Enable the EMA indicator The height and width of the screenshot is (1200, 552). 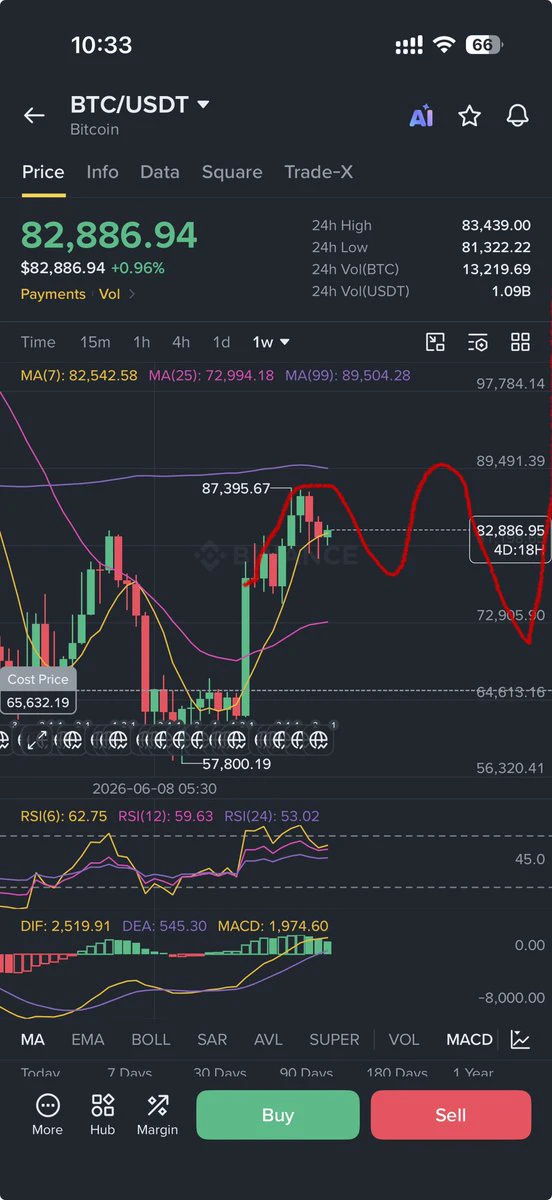[x=88, y=1039]
